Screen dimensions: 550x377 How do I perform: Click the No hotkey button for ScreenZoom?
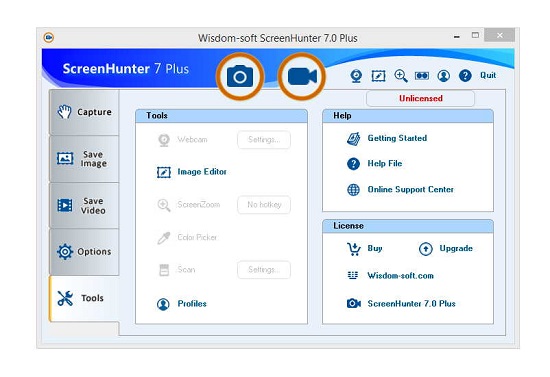tap(264, 205)
